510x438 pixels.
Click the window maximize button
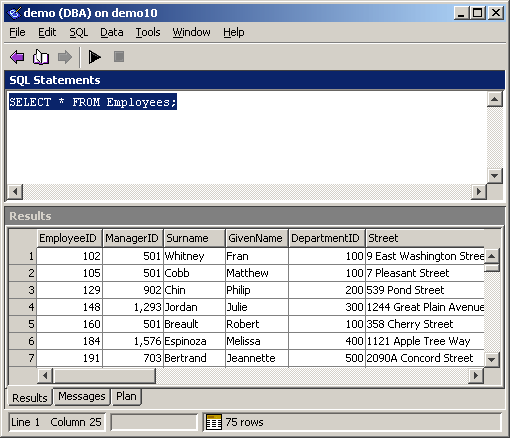click(x=477, y=13)
